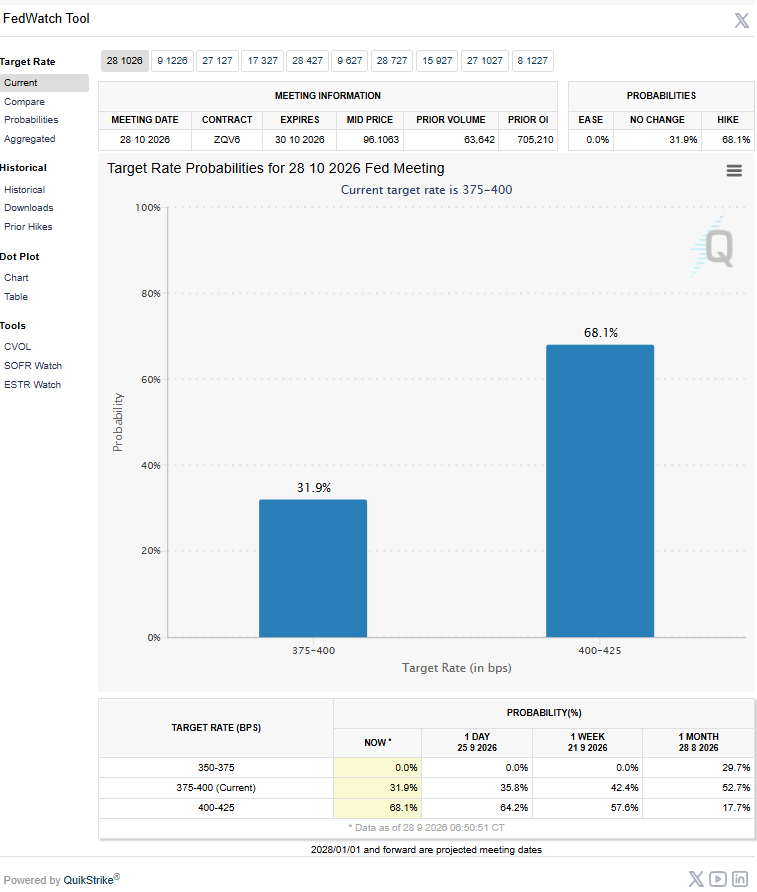This screenshot has height=892, width=757.
Task: Select the 9 1226 meeting tab
Action: pos(172,61)
